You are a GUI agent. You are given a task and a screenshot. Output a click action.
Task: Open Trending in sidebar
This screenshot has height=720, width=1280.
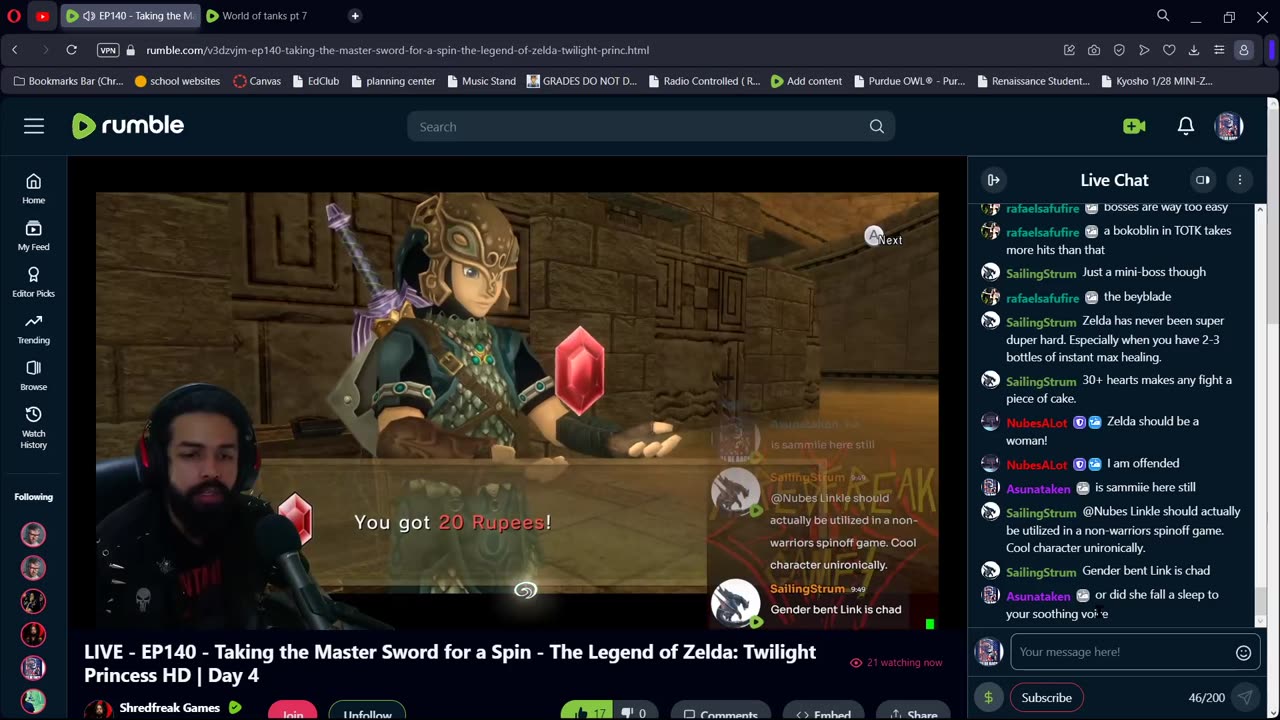pyautogui.click(x=33, y=328)
